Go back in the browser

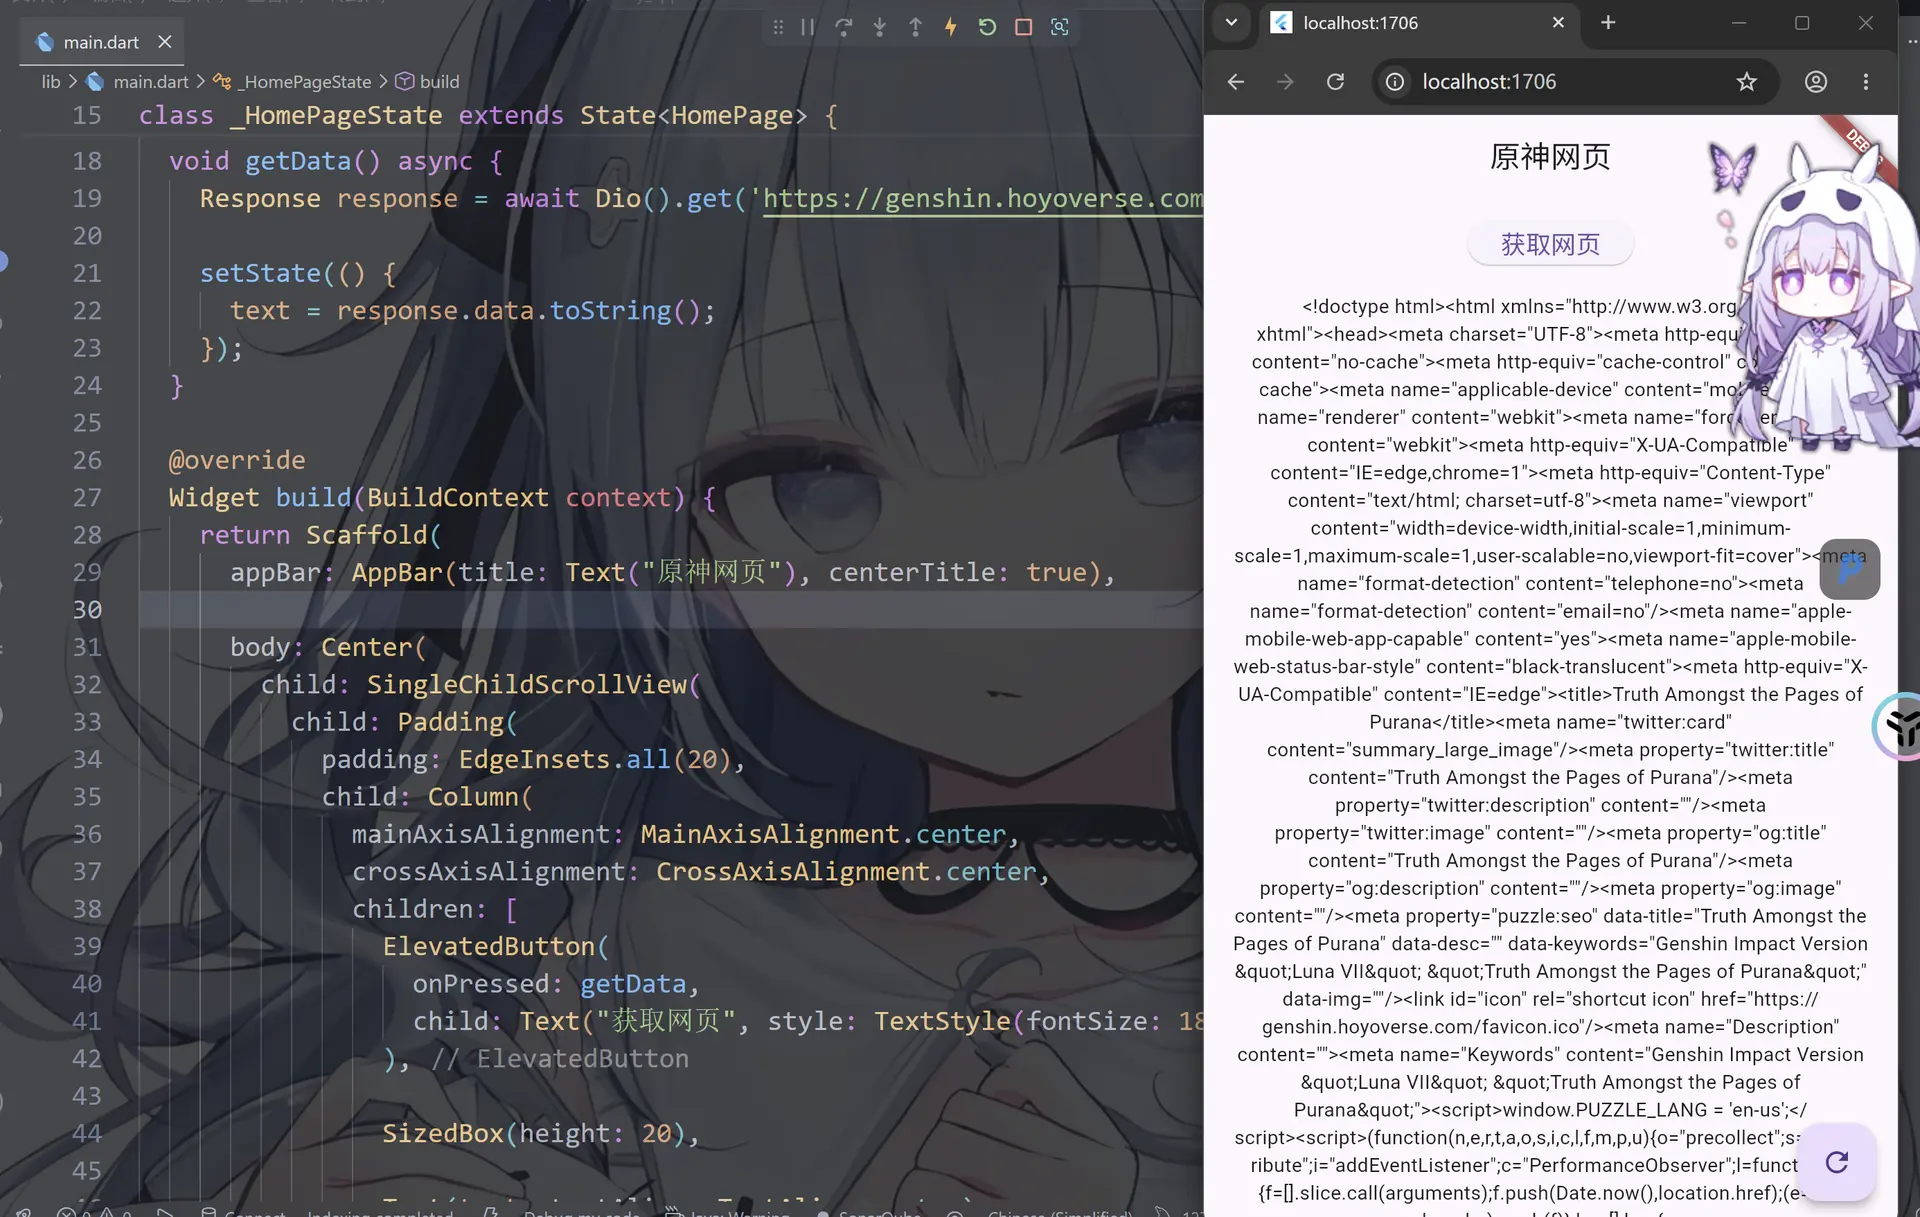click(x=1236, y=82)
